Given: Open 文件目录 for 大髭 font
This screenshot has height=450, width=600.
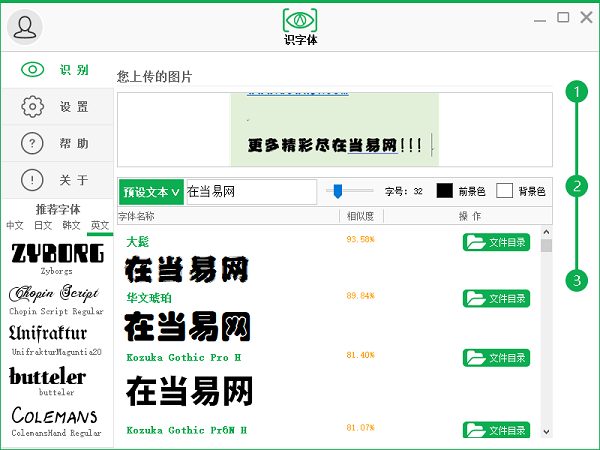Looking at the screenshot, I should [496, 242].
